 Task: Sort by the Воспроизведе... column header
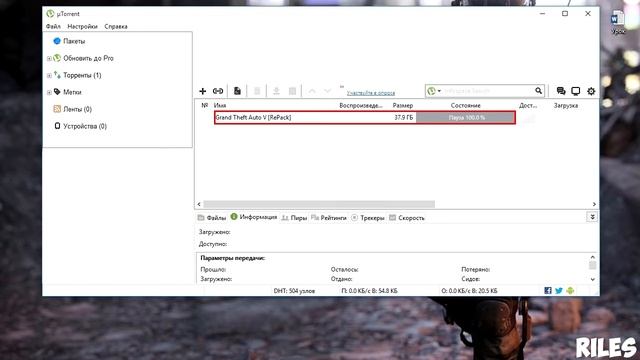(361, 105)
